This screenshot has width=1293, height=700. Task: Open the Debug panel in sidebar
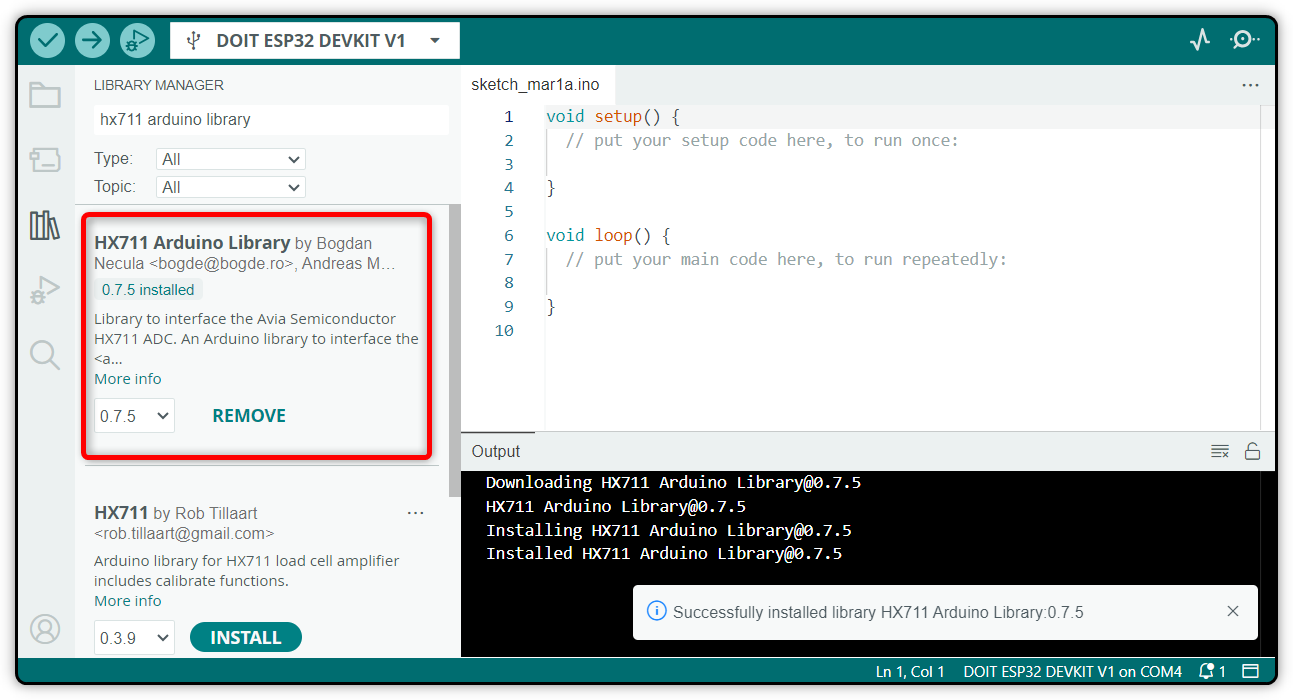(45, 290)
